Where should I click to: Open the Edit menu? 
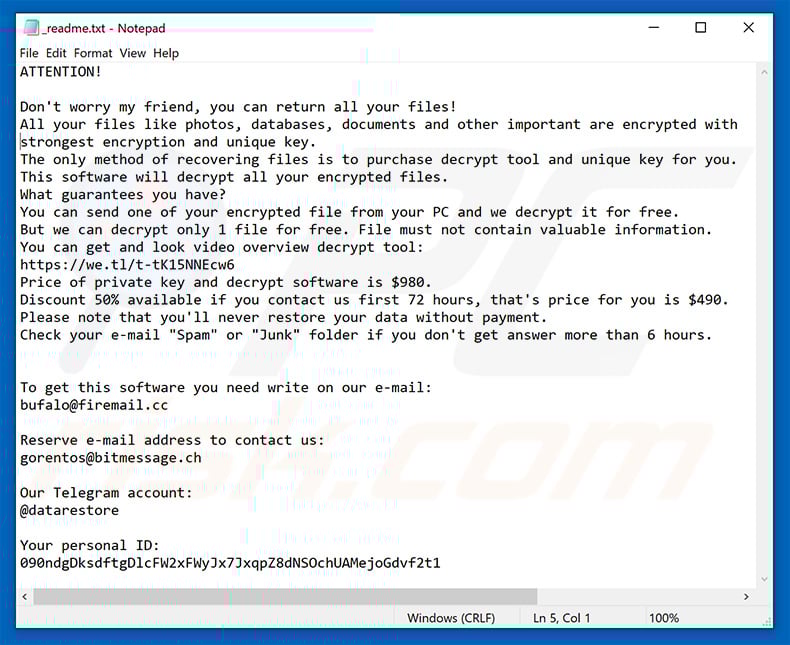pos(56,53)
